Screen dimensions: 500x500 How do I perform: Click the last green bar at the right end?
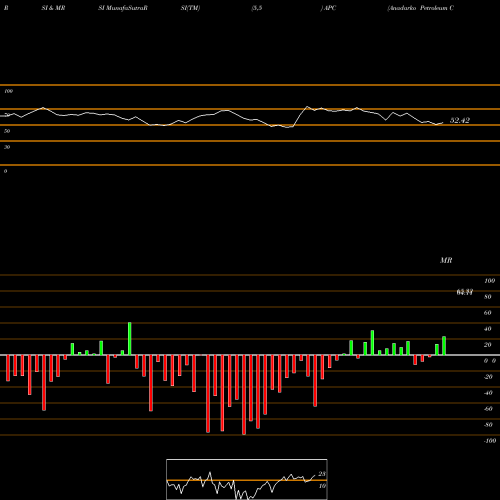444,346
